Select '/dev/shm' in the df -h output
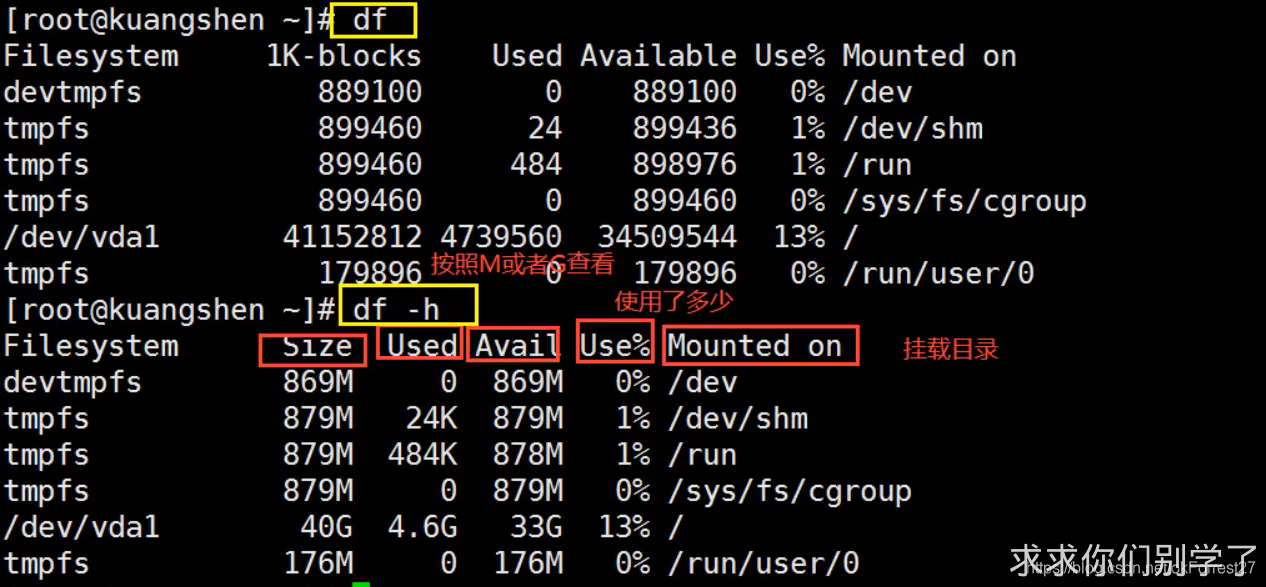 738,419
